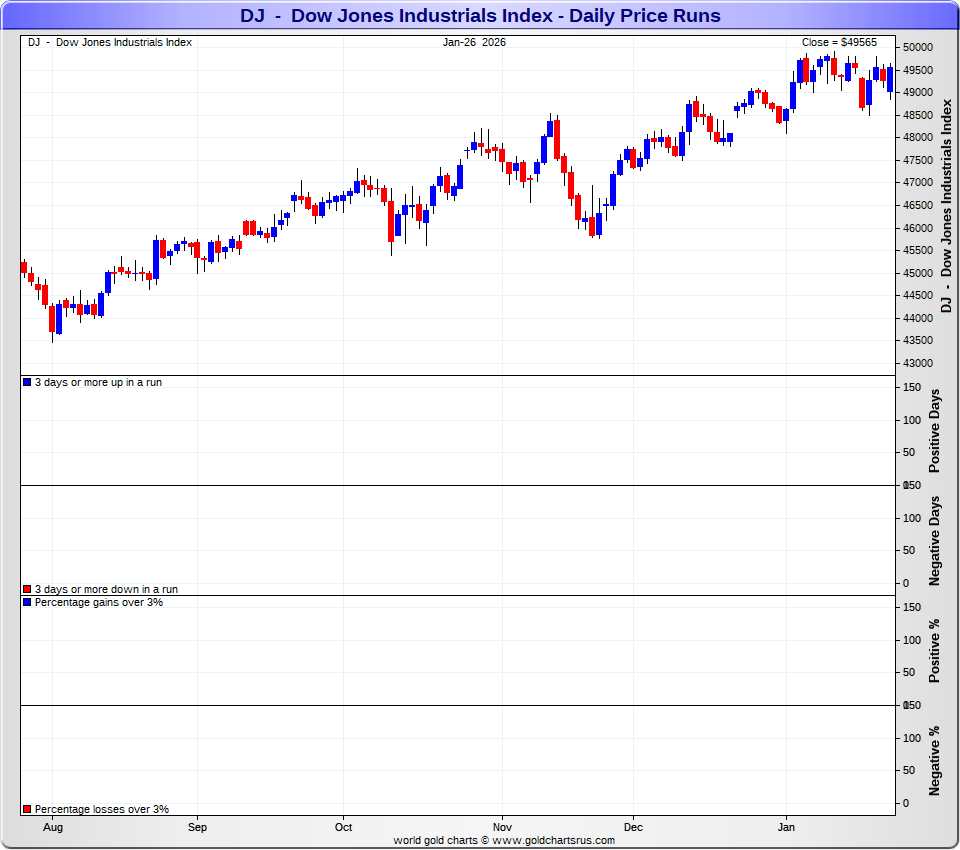960x850 pixels.
Task: Click the 43000 price axis label
Action: [x=918, y=363]
